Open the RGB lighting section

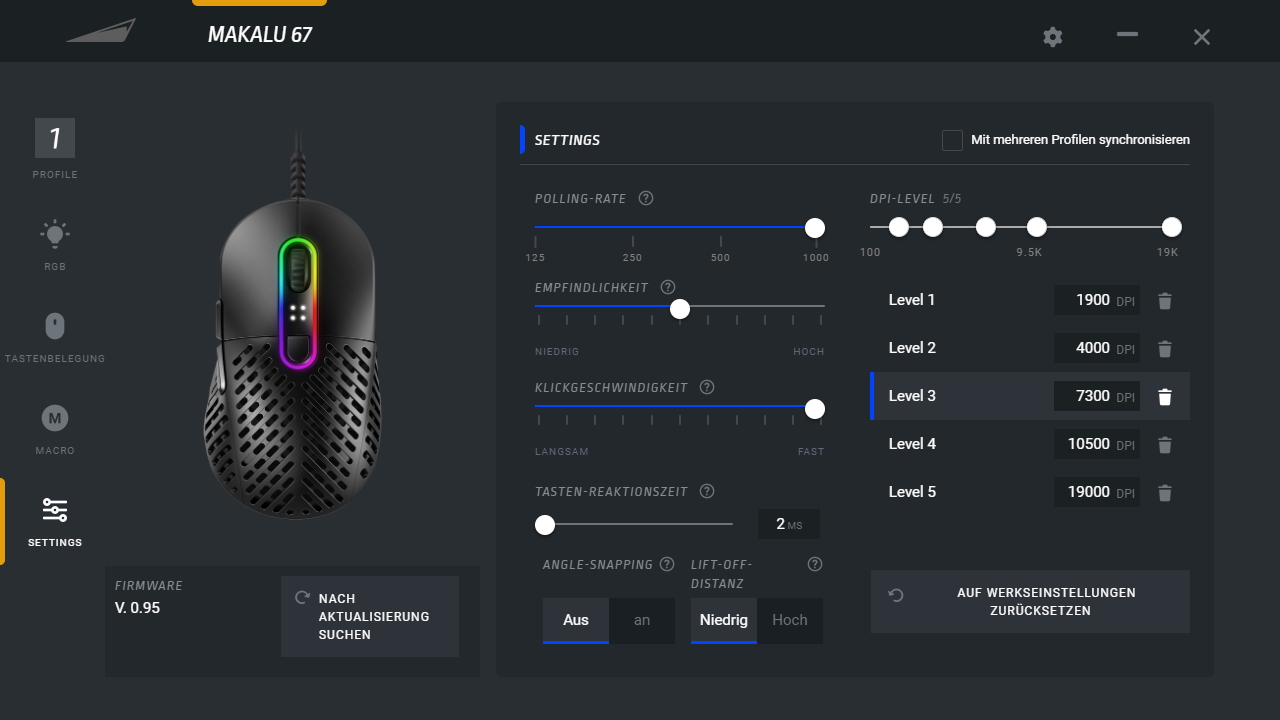pos(55,235)
